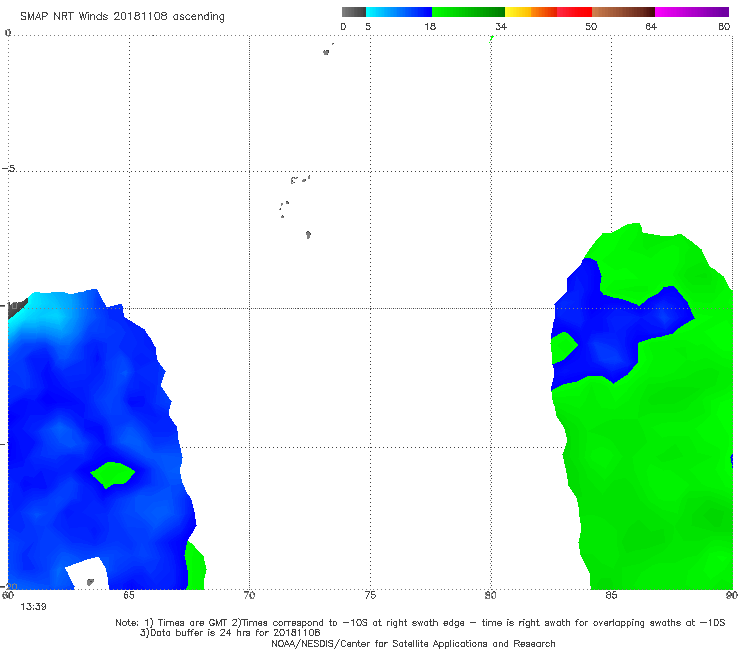Image resolution: width=740 pixels, height=650 pixels.
Task: Click the longitude label '65'
Action: click(x=129, y=595)
